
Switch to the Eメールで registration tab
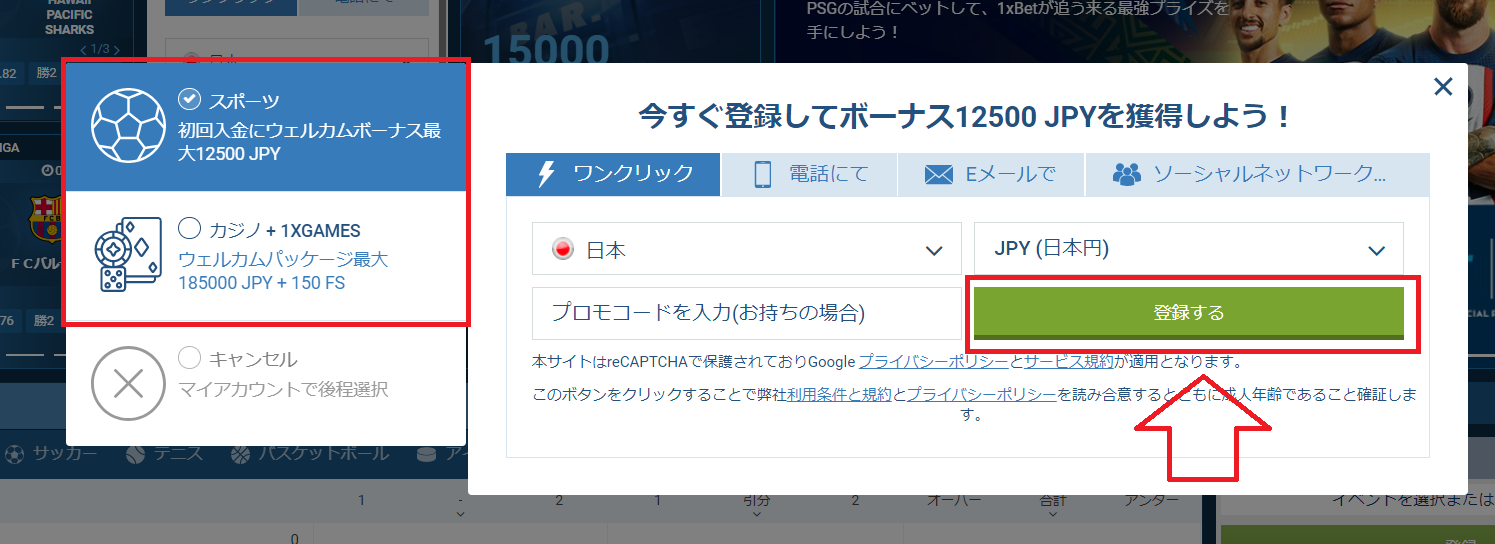[x=990, y=174]
